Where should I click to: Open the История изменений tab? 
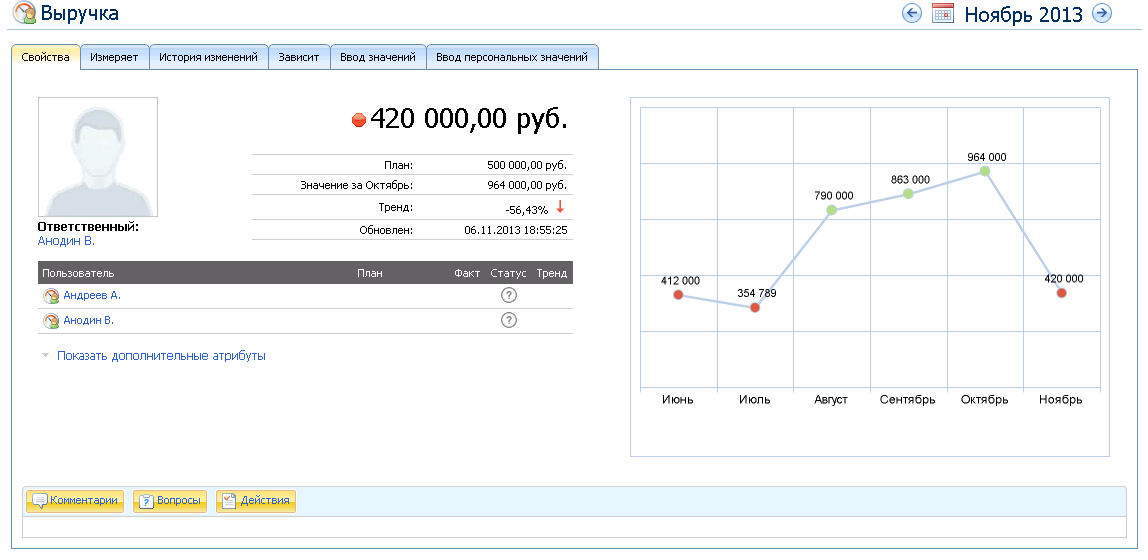[x=208, y=58]
